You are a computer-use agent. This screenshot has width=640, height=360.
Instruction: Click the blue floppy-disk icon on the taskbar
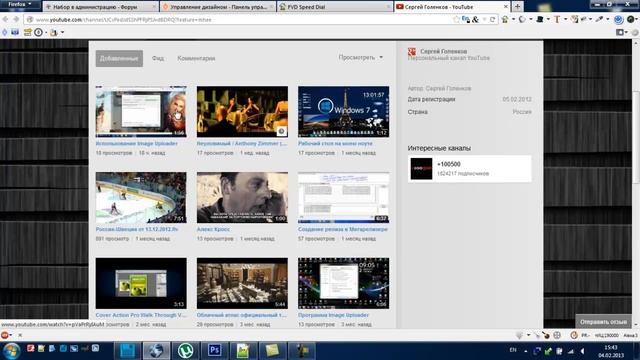point(127,351)
